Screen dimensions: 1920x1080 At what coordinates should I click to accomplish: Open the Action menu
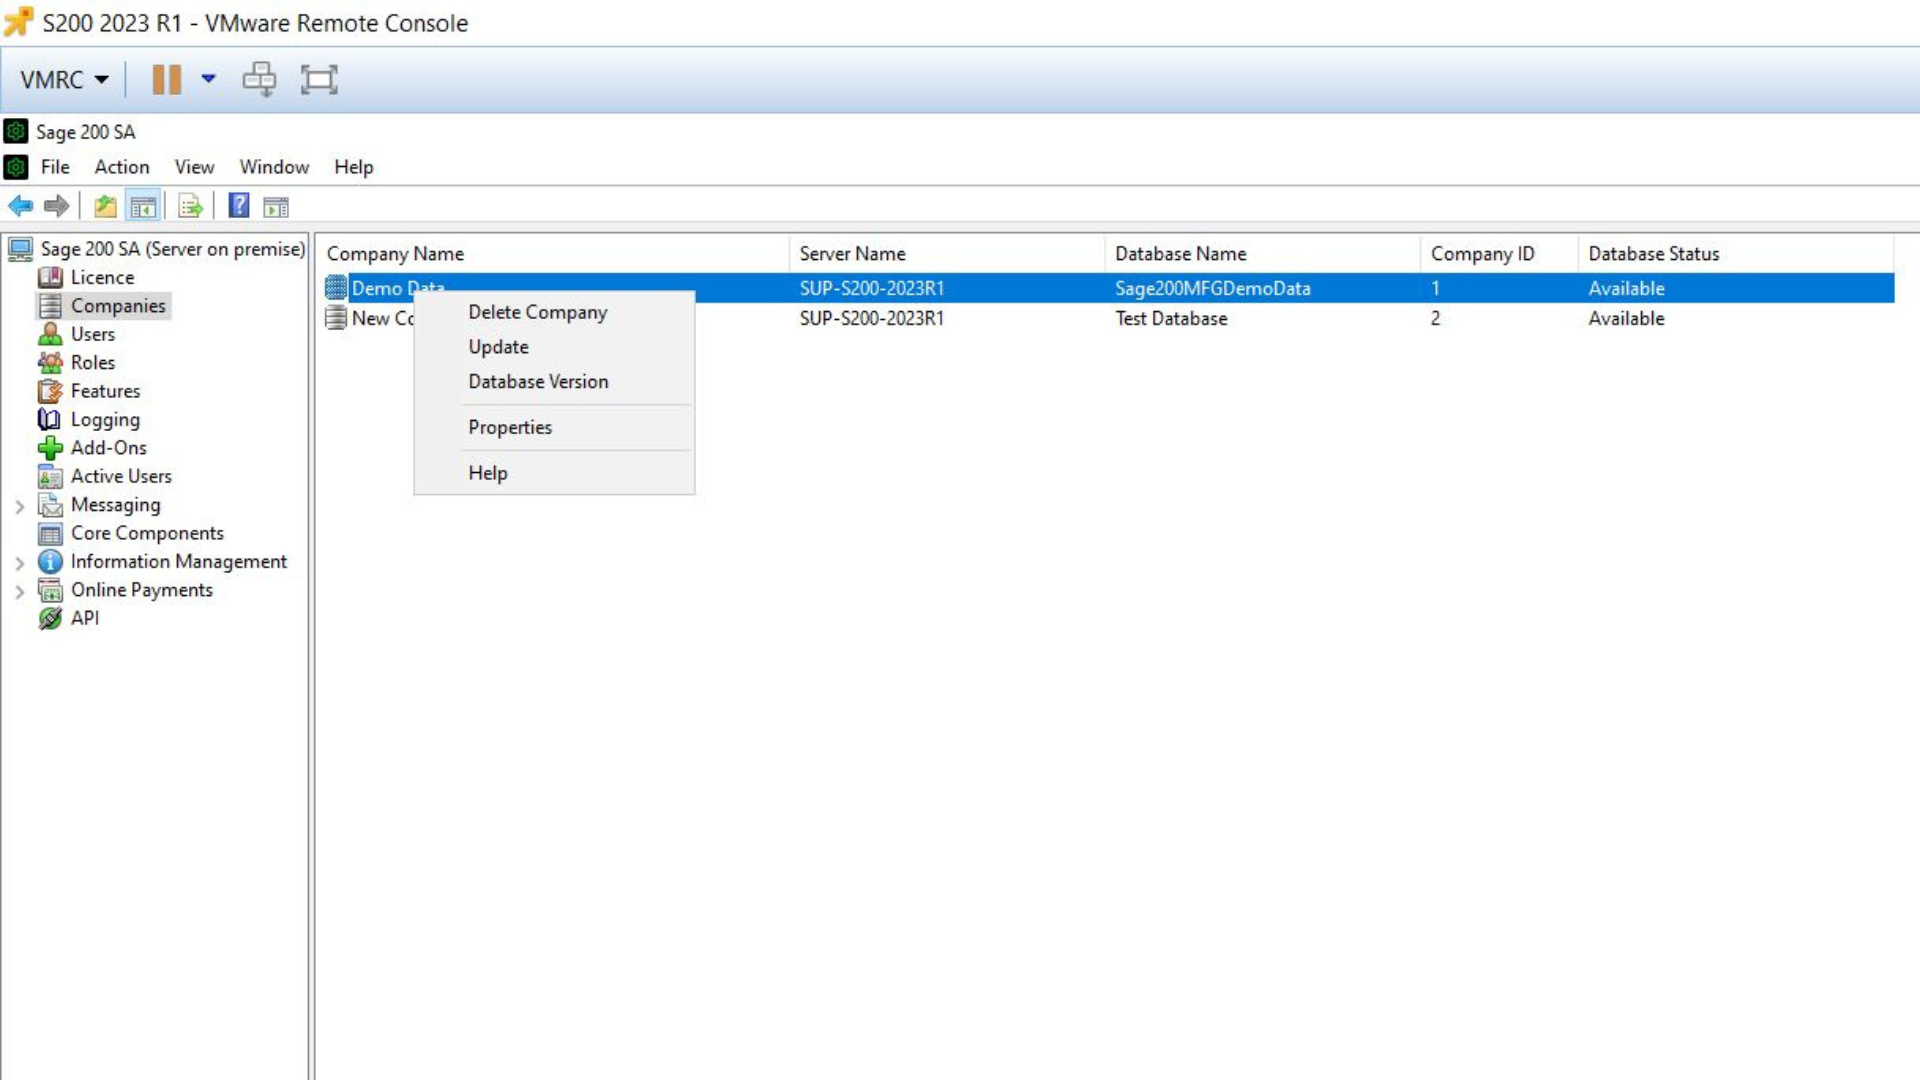coord(122,167)
